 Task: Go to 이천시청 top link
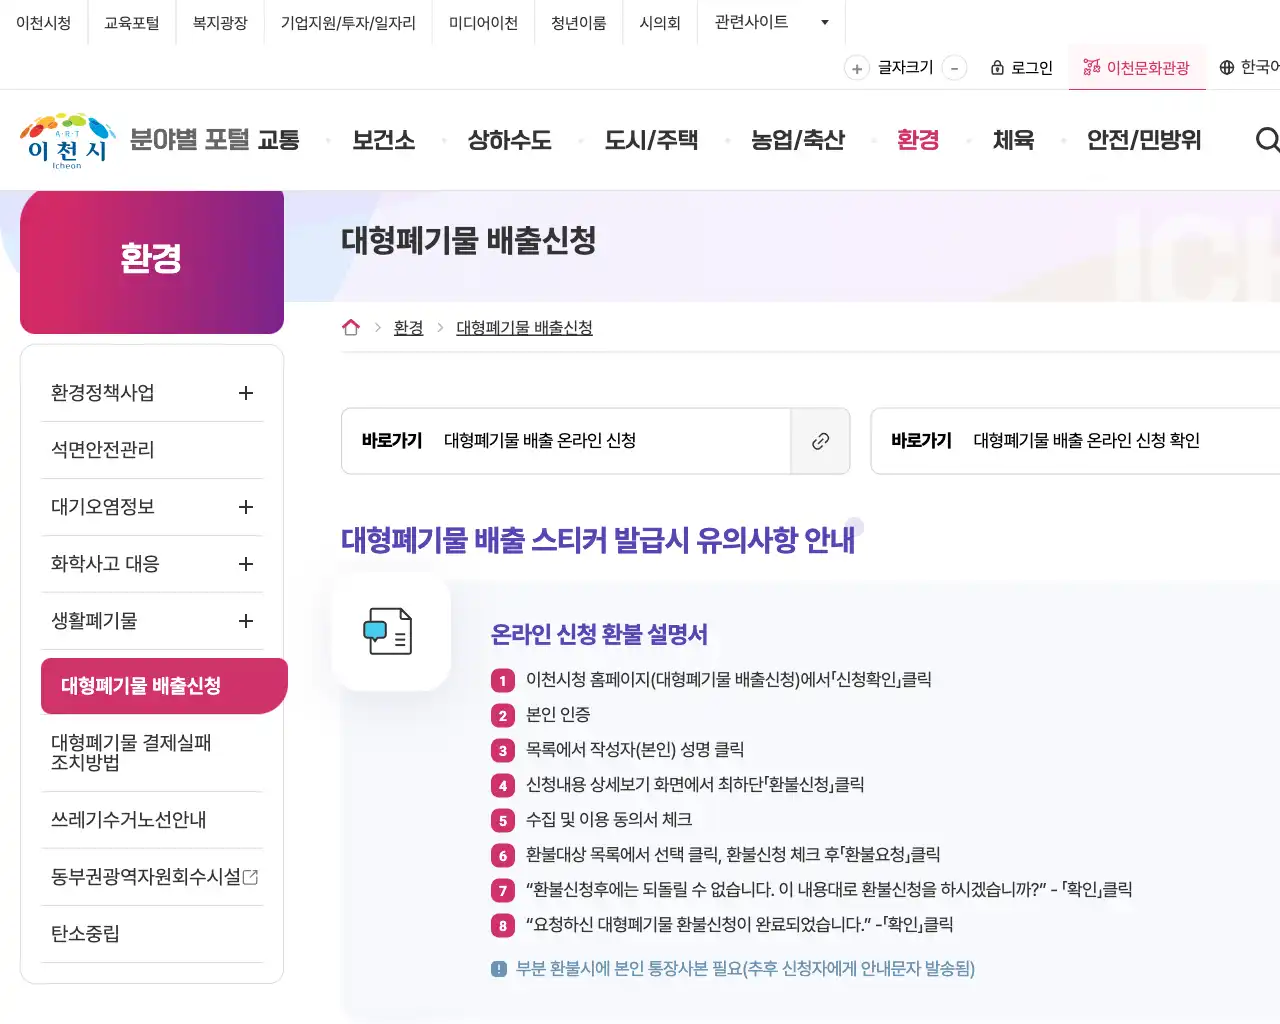coord(43,22)
